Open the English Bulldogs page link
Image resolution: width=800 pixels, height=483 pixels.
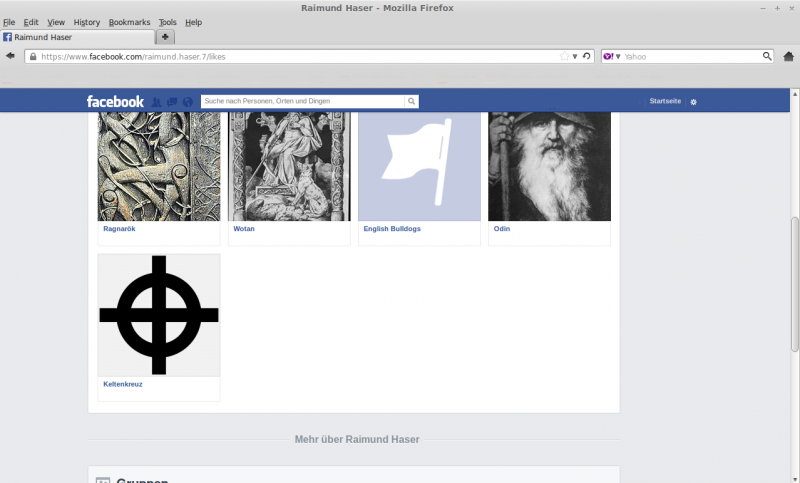coord(392,228)
